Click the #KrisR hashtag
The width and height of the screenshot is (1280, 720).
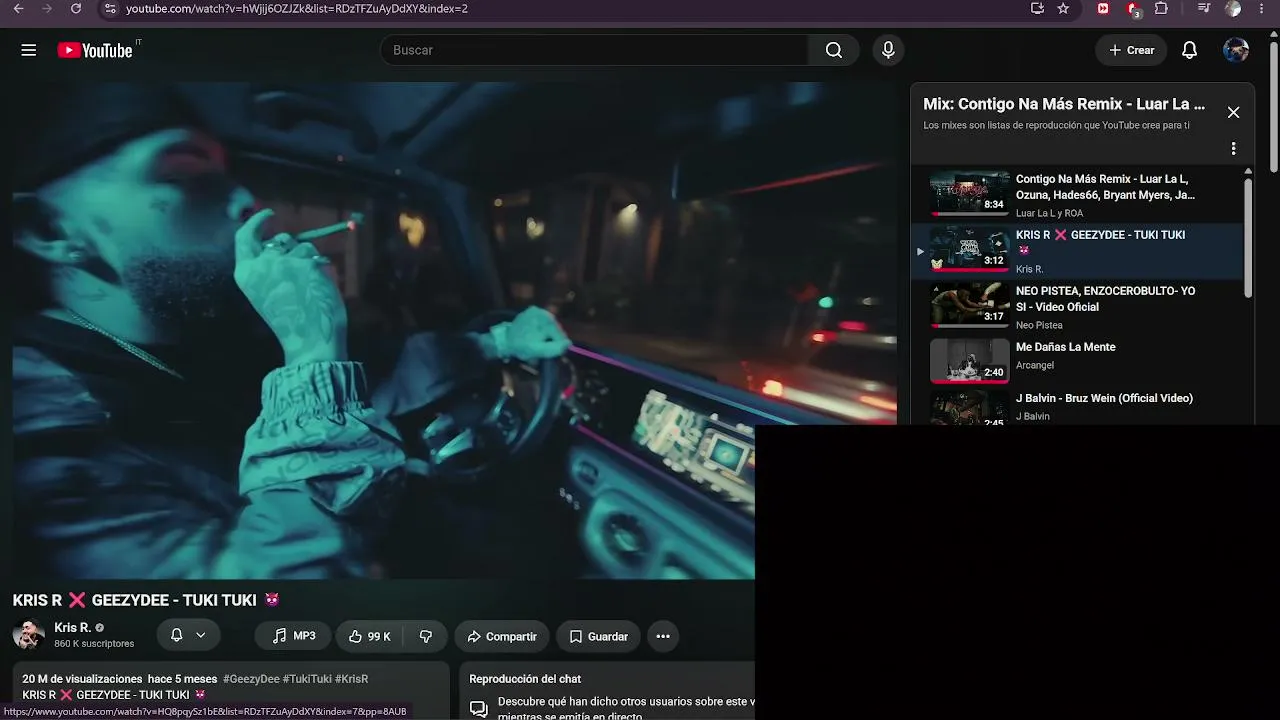tap(352, 679)
